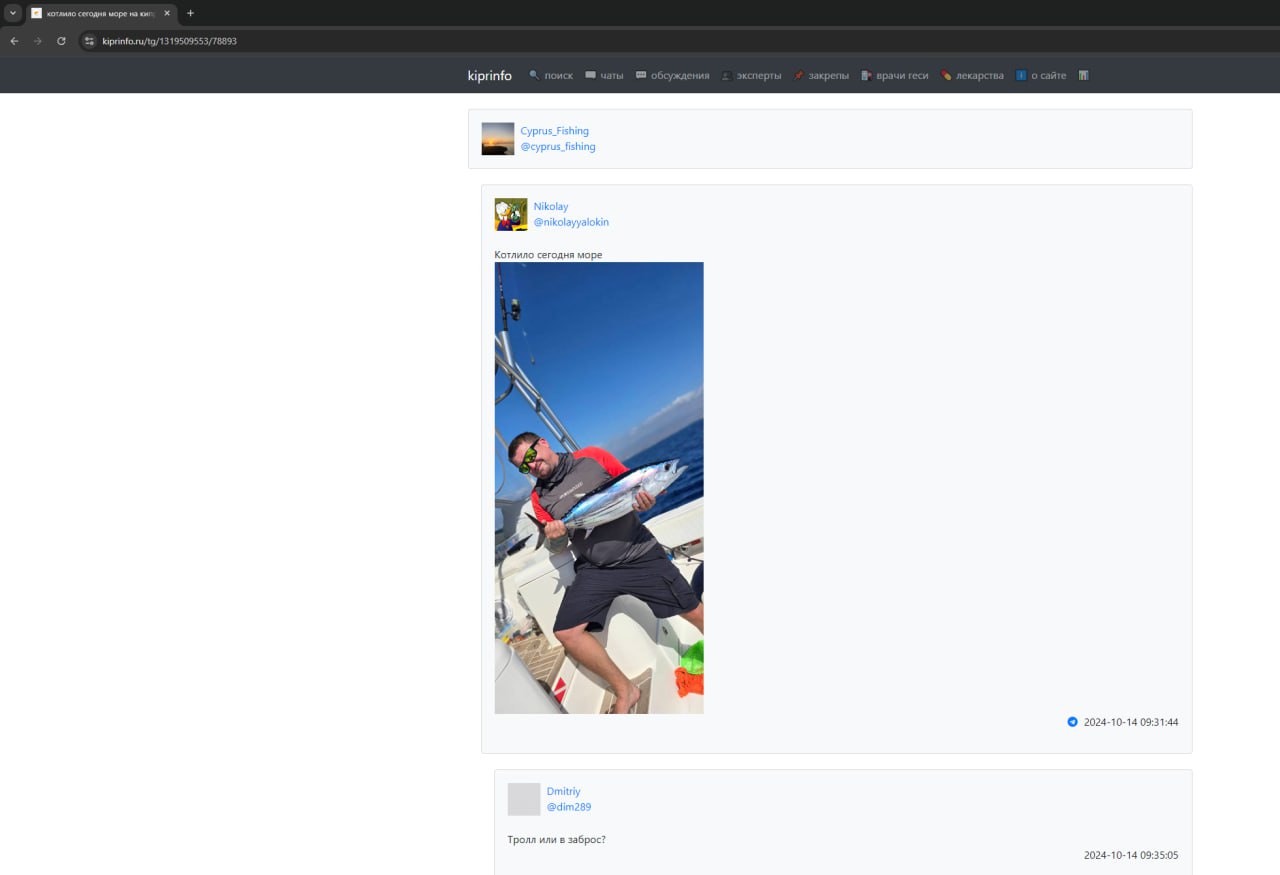
Task: Click the browser back arrow
Action: tap(14, 41)
